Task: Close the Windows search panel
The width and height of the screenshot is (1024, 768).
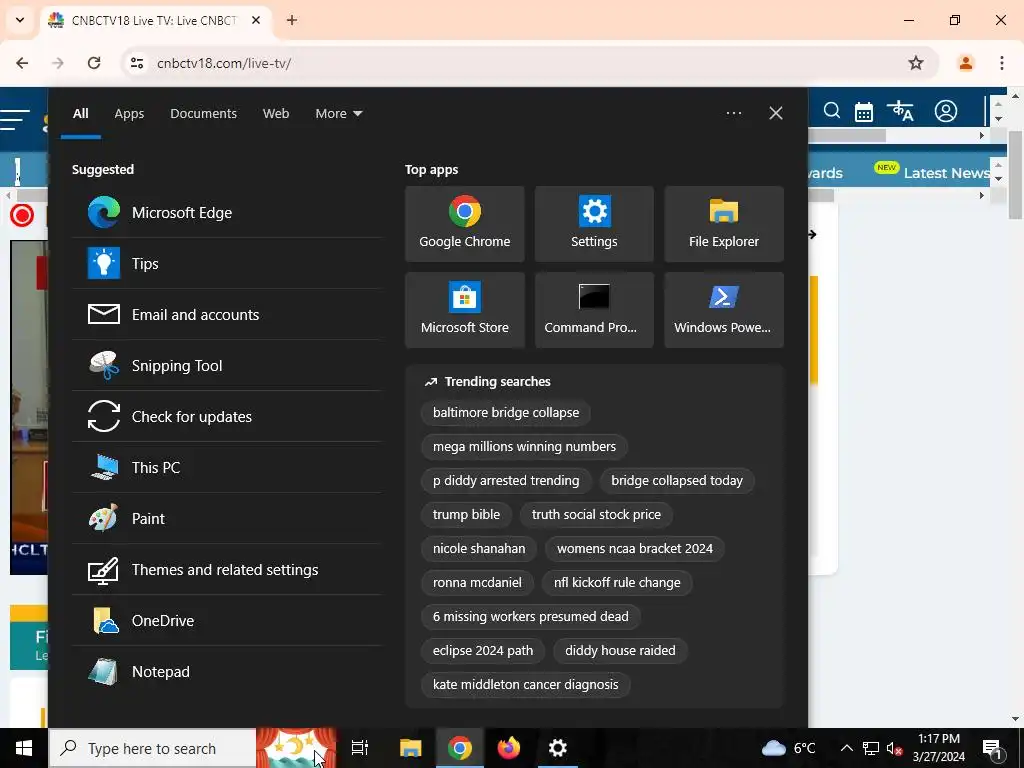Action: tap(776, 113)
